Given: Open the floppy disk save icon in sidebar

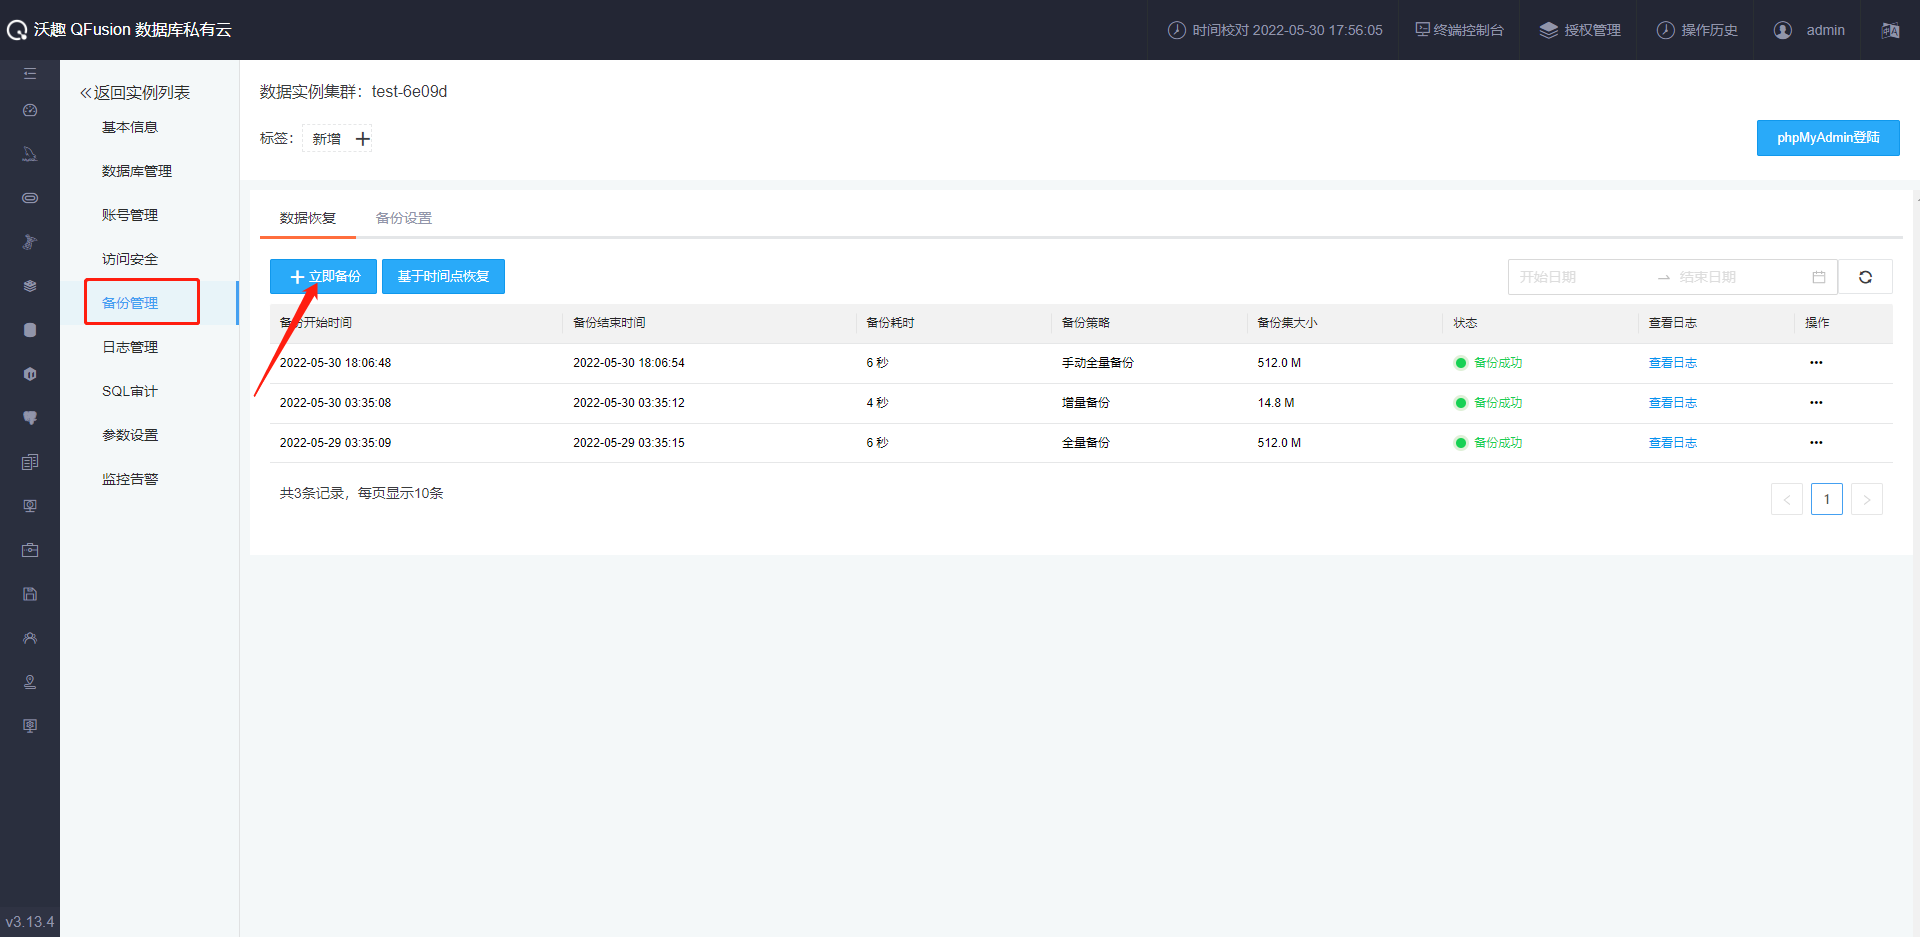Looking at the screenshot, I should pyautogui.click(x=30, y=594).
